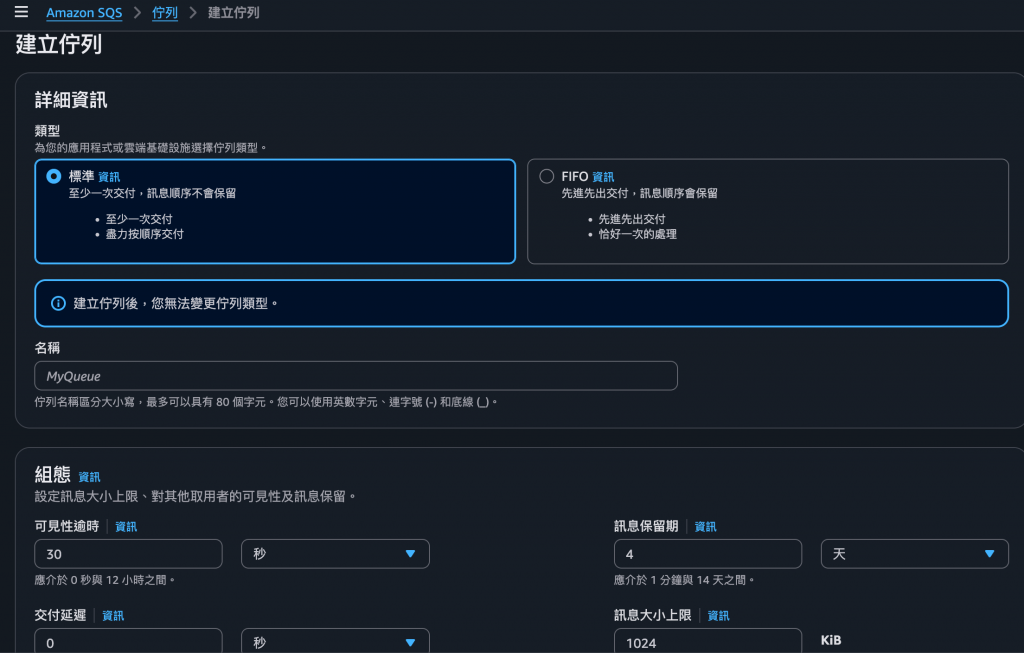Screen dimensions: 1024x653
Task: Focus the 名稱 MyQueue input field
Action: 356,376
